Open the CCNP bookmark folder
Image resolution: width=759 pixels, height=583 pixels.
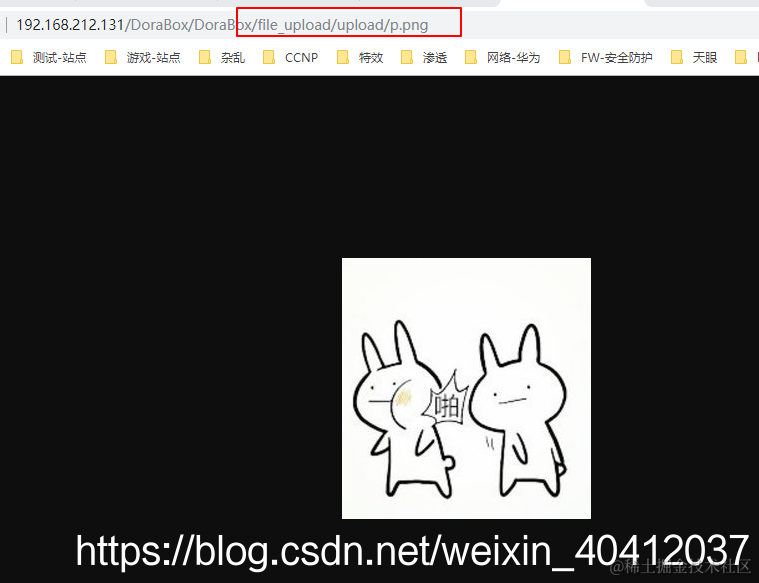290,58
